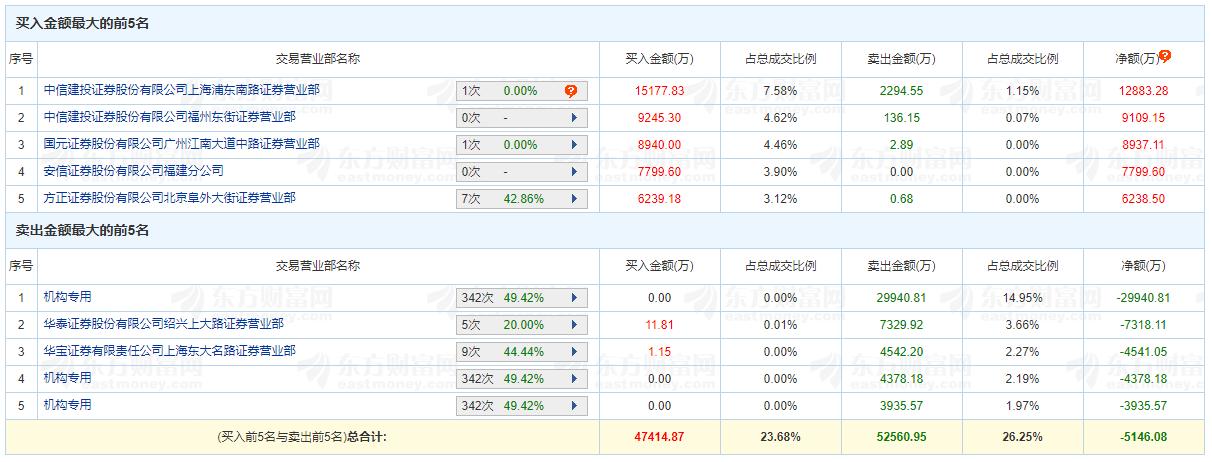
Task: Open 华泰证券绍兴上大路证券营业部 link
Action: pos(163,324)
